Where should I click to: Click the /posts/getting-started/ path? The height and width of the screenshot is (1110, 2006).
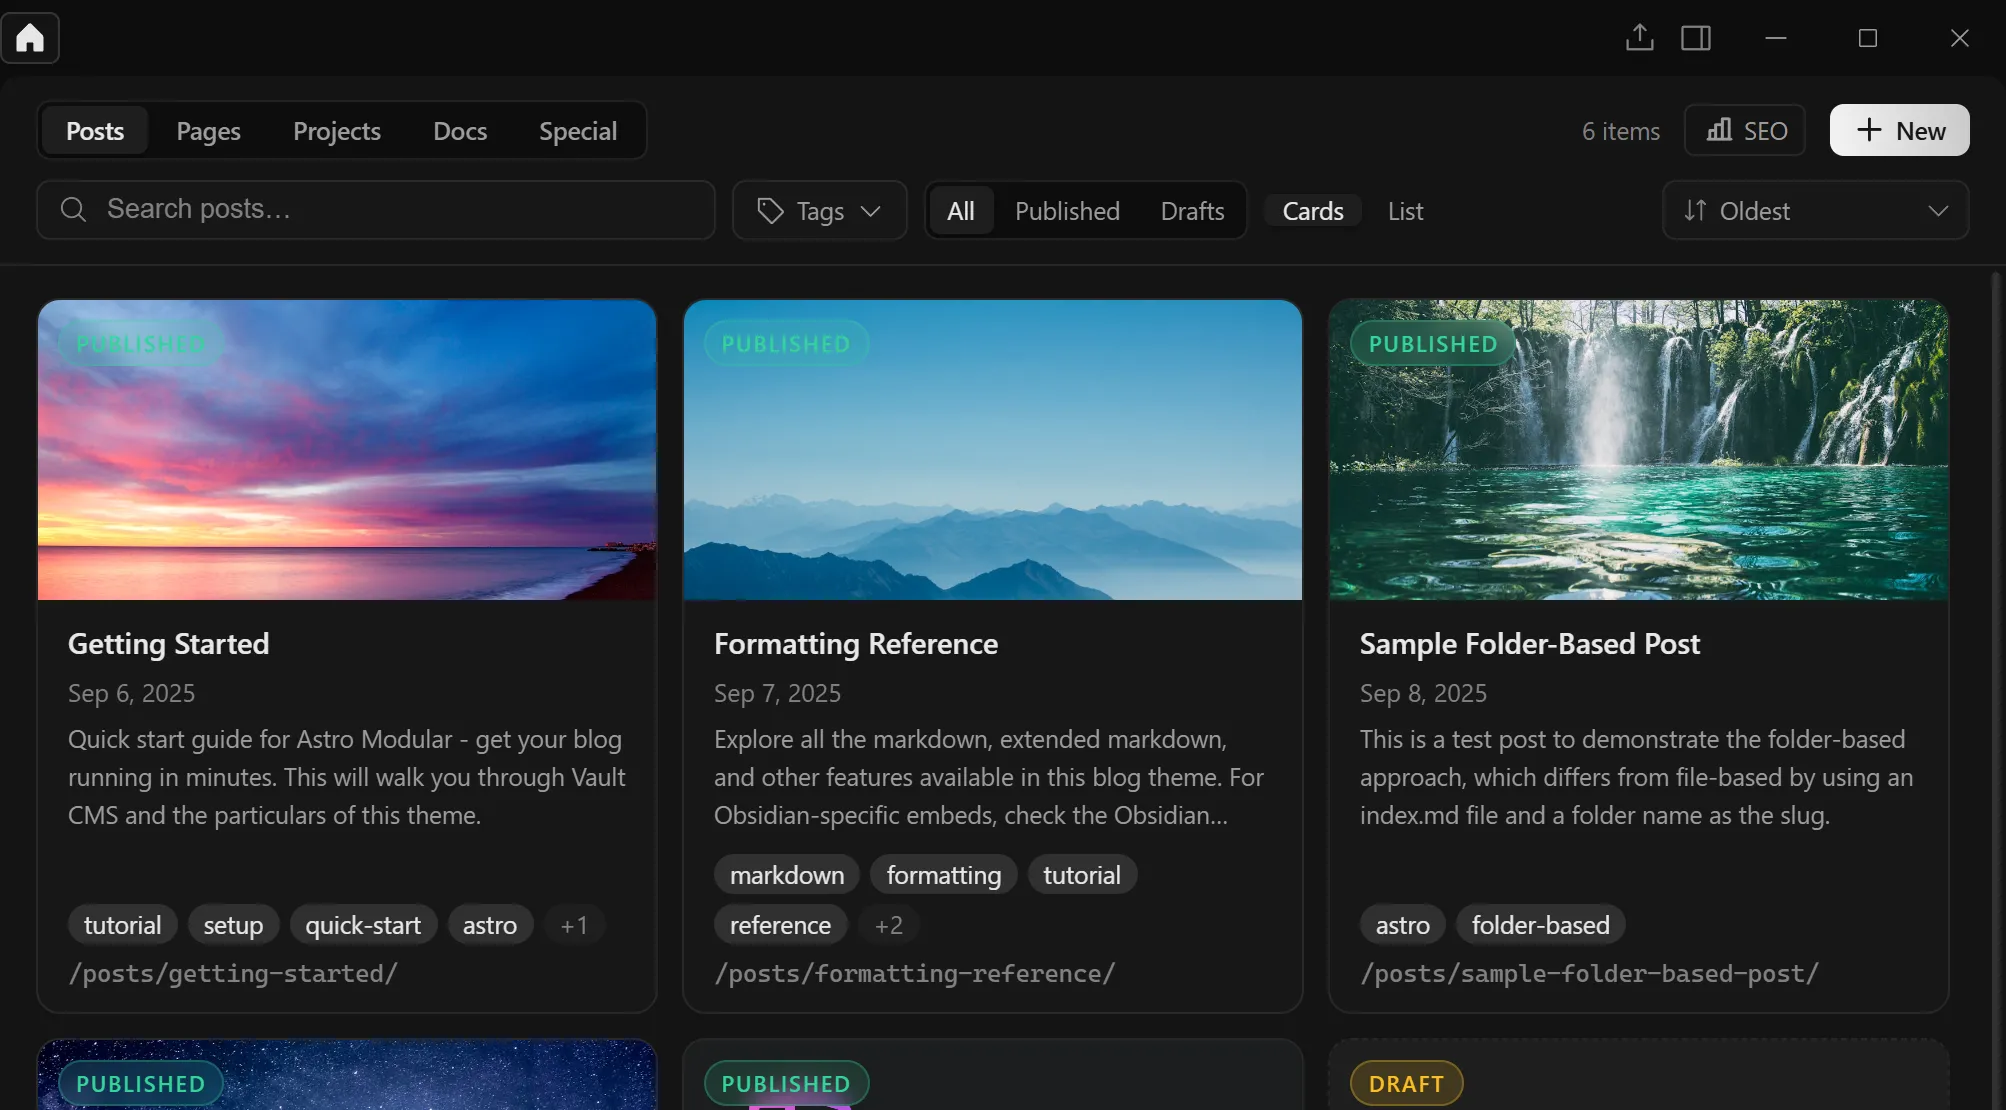click(x=233, y=973)
